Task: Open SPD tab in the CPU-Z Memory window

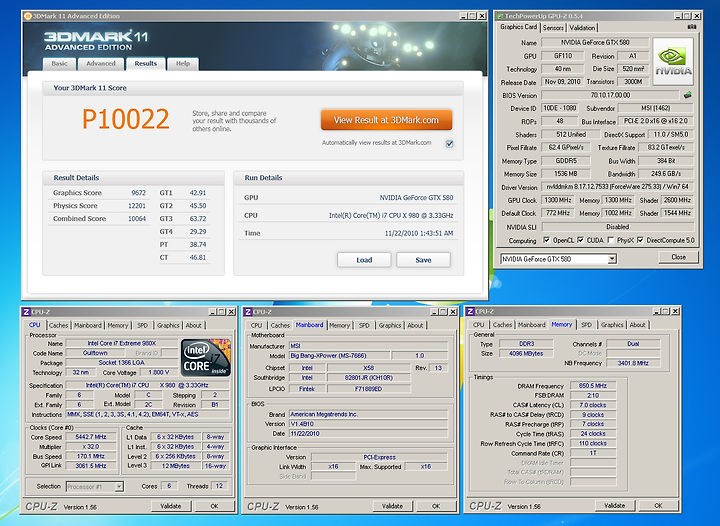Action: pyautogui.click(x=586, y=325)
